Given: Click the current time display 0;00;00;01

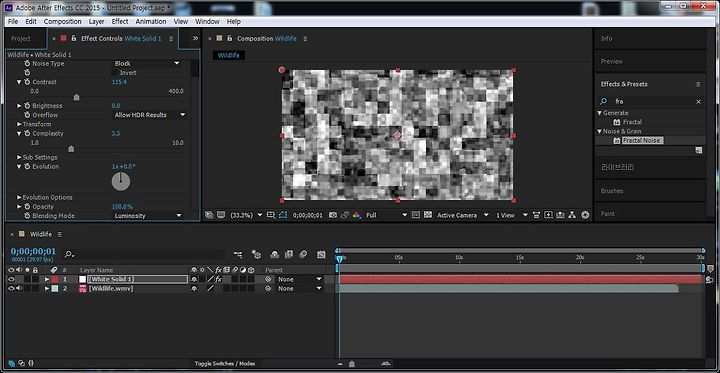Looking at the screenshot, I should pyautogui.click(x=33, y=251).
